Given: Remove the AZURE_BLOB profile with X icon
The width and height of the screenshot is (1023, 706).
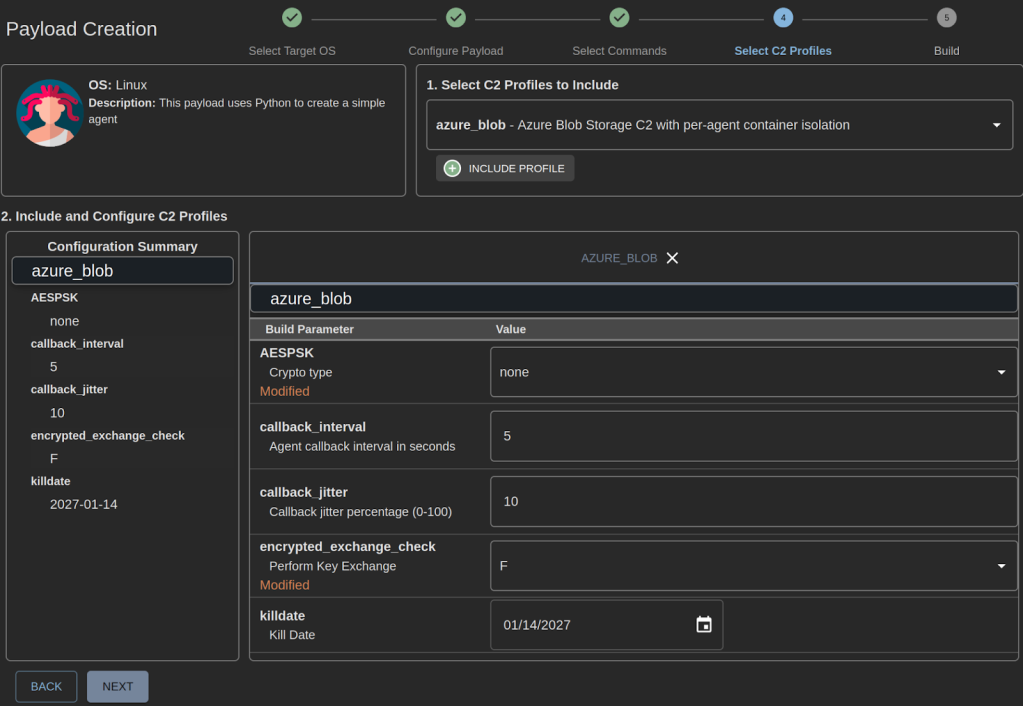Looking at the screenshot, I should coord(672,258).
